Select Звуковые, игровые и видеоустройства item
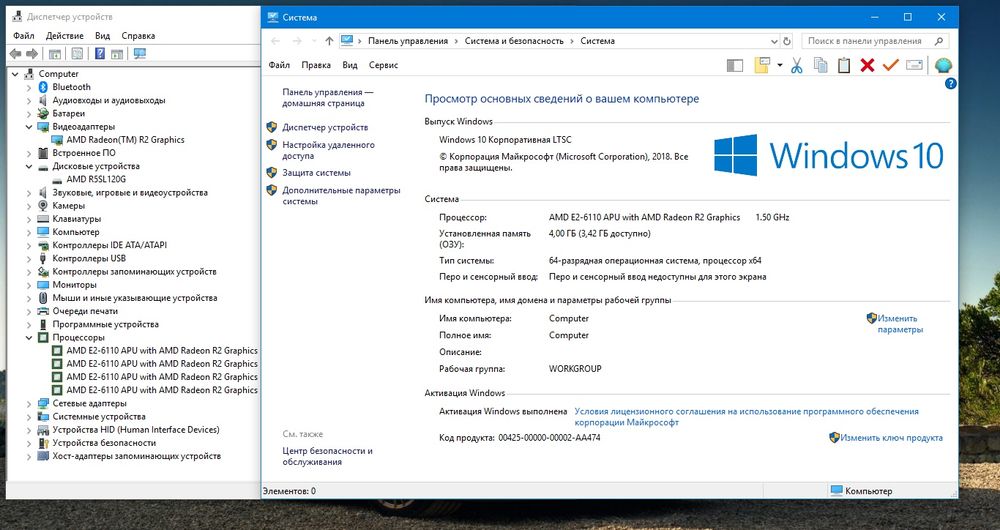 [130, 193]
